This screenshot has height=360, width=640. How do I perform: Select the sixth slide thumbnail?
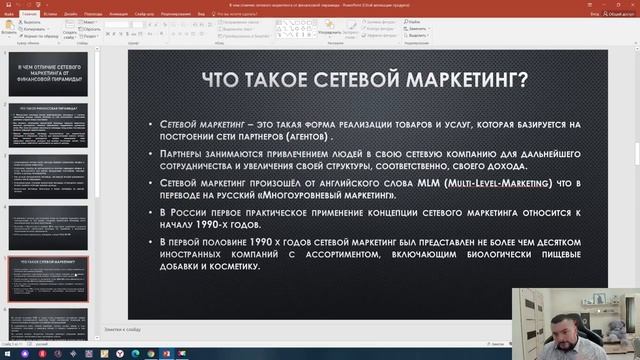coord(48,324)
